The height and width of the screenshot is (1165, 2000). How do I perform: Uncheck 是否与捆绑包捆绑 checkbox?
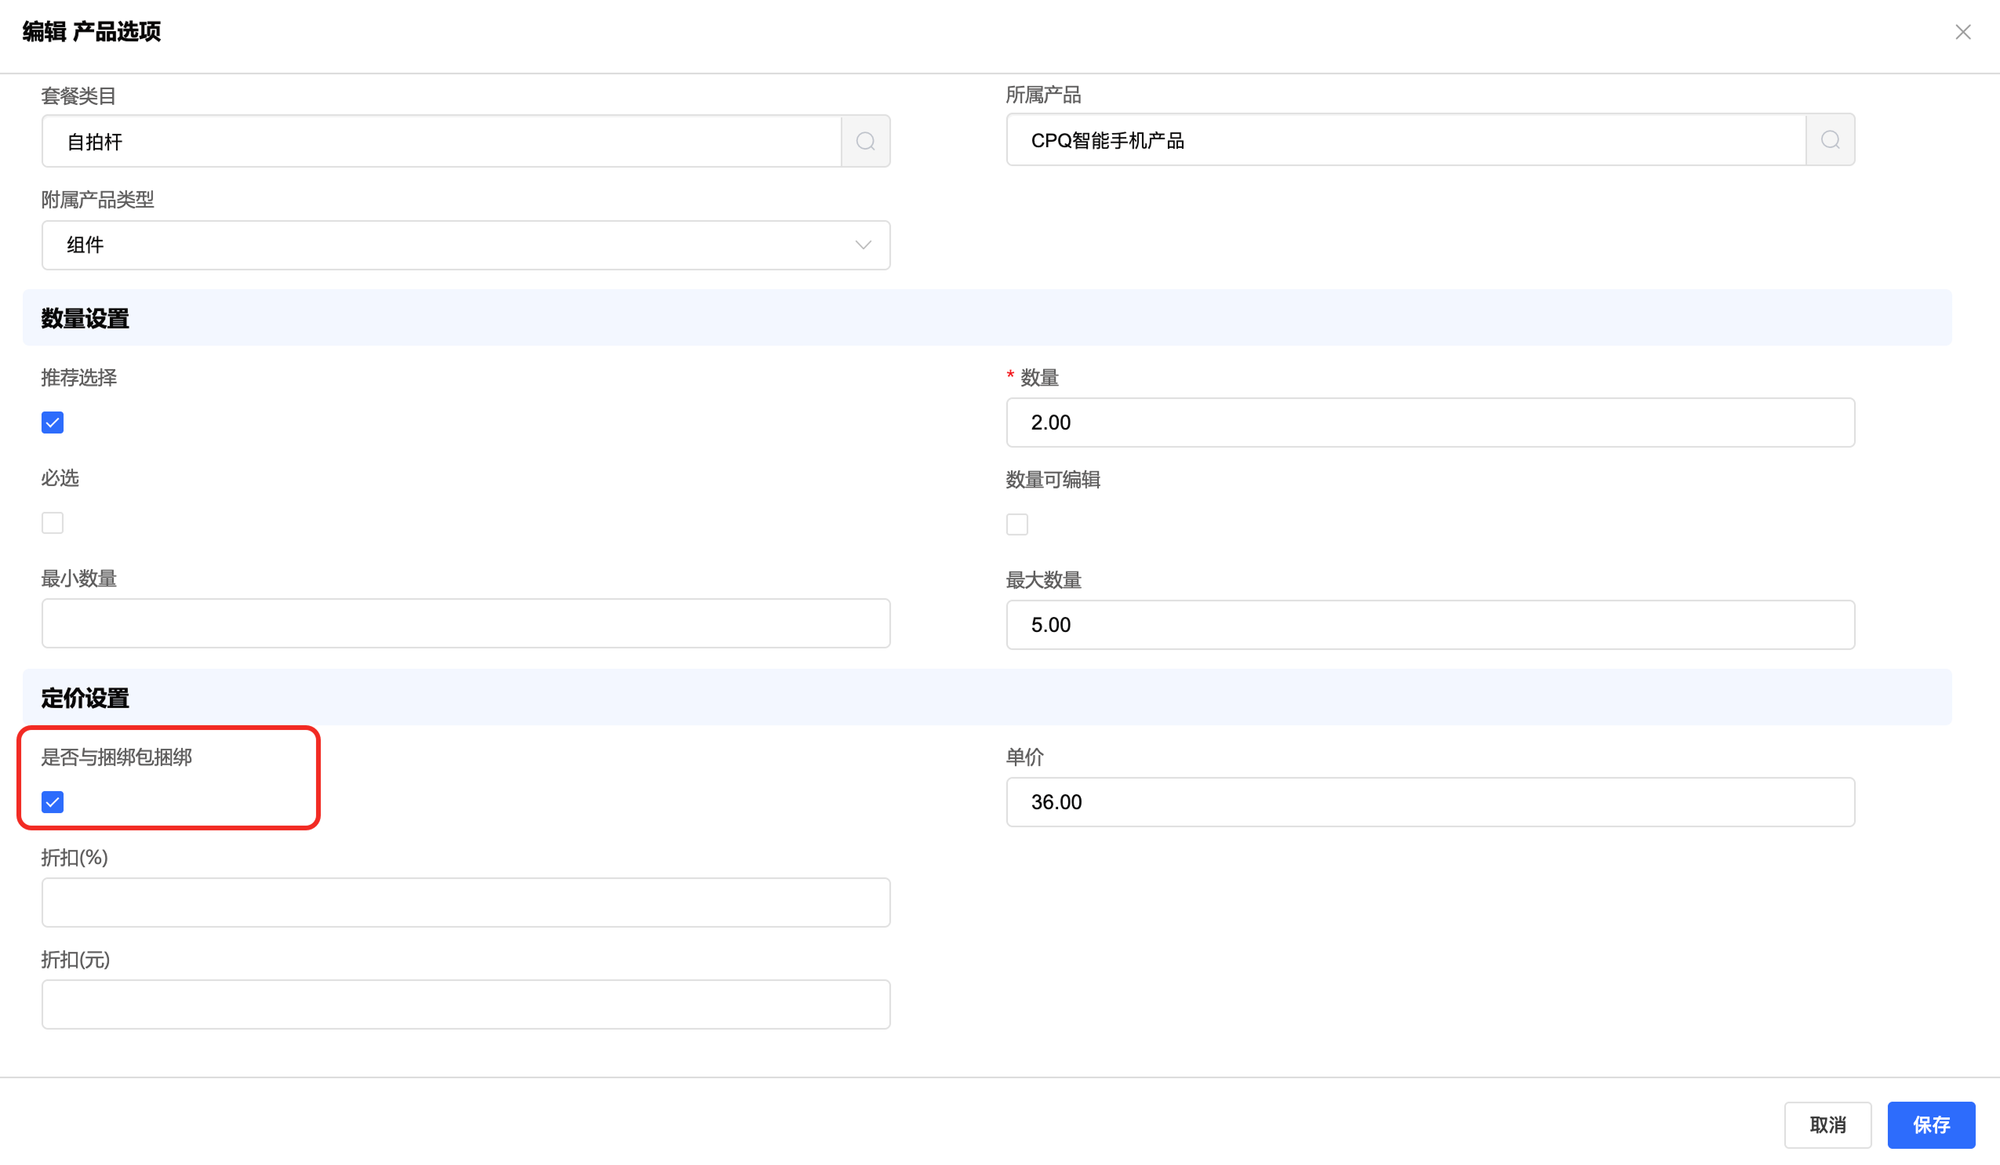[53, 802]
